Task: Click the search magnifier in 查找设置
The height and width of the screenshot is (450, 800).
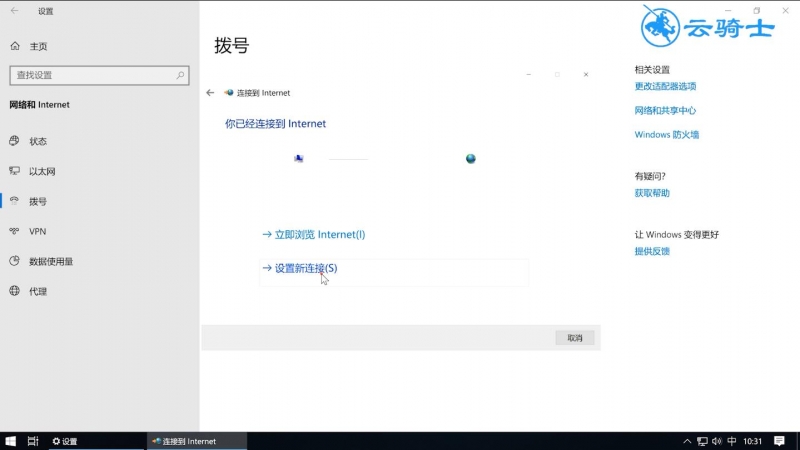Action: [180, 75]
